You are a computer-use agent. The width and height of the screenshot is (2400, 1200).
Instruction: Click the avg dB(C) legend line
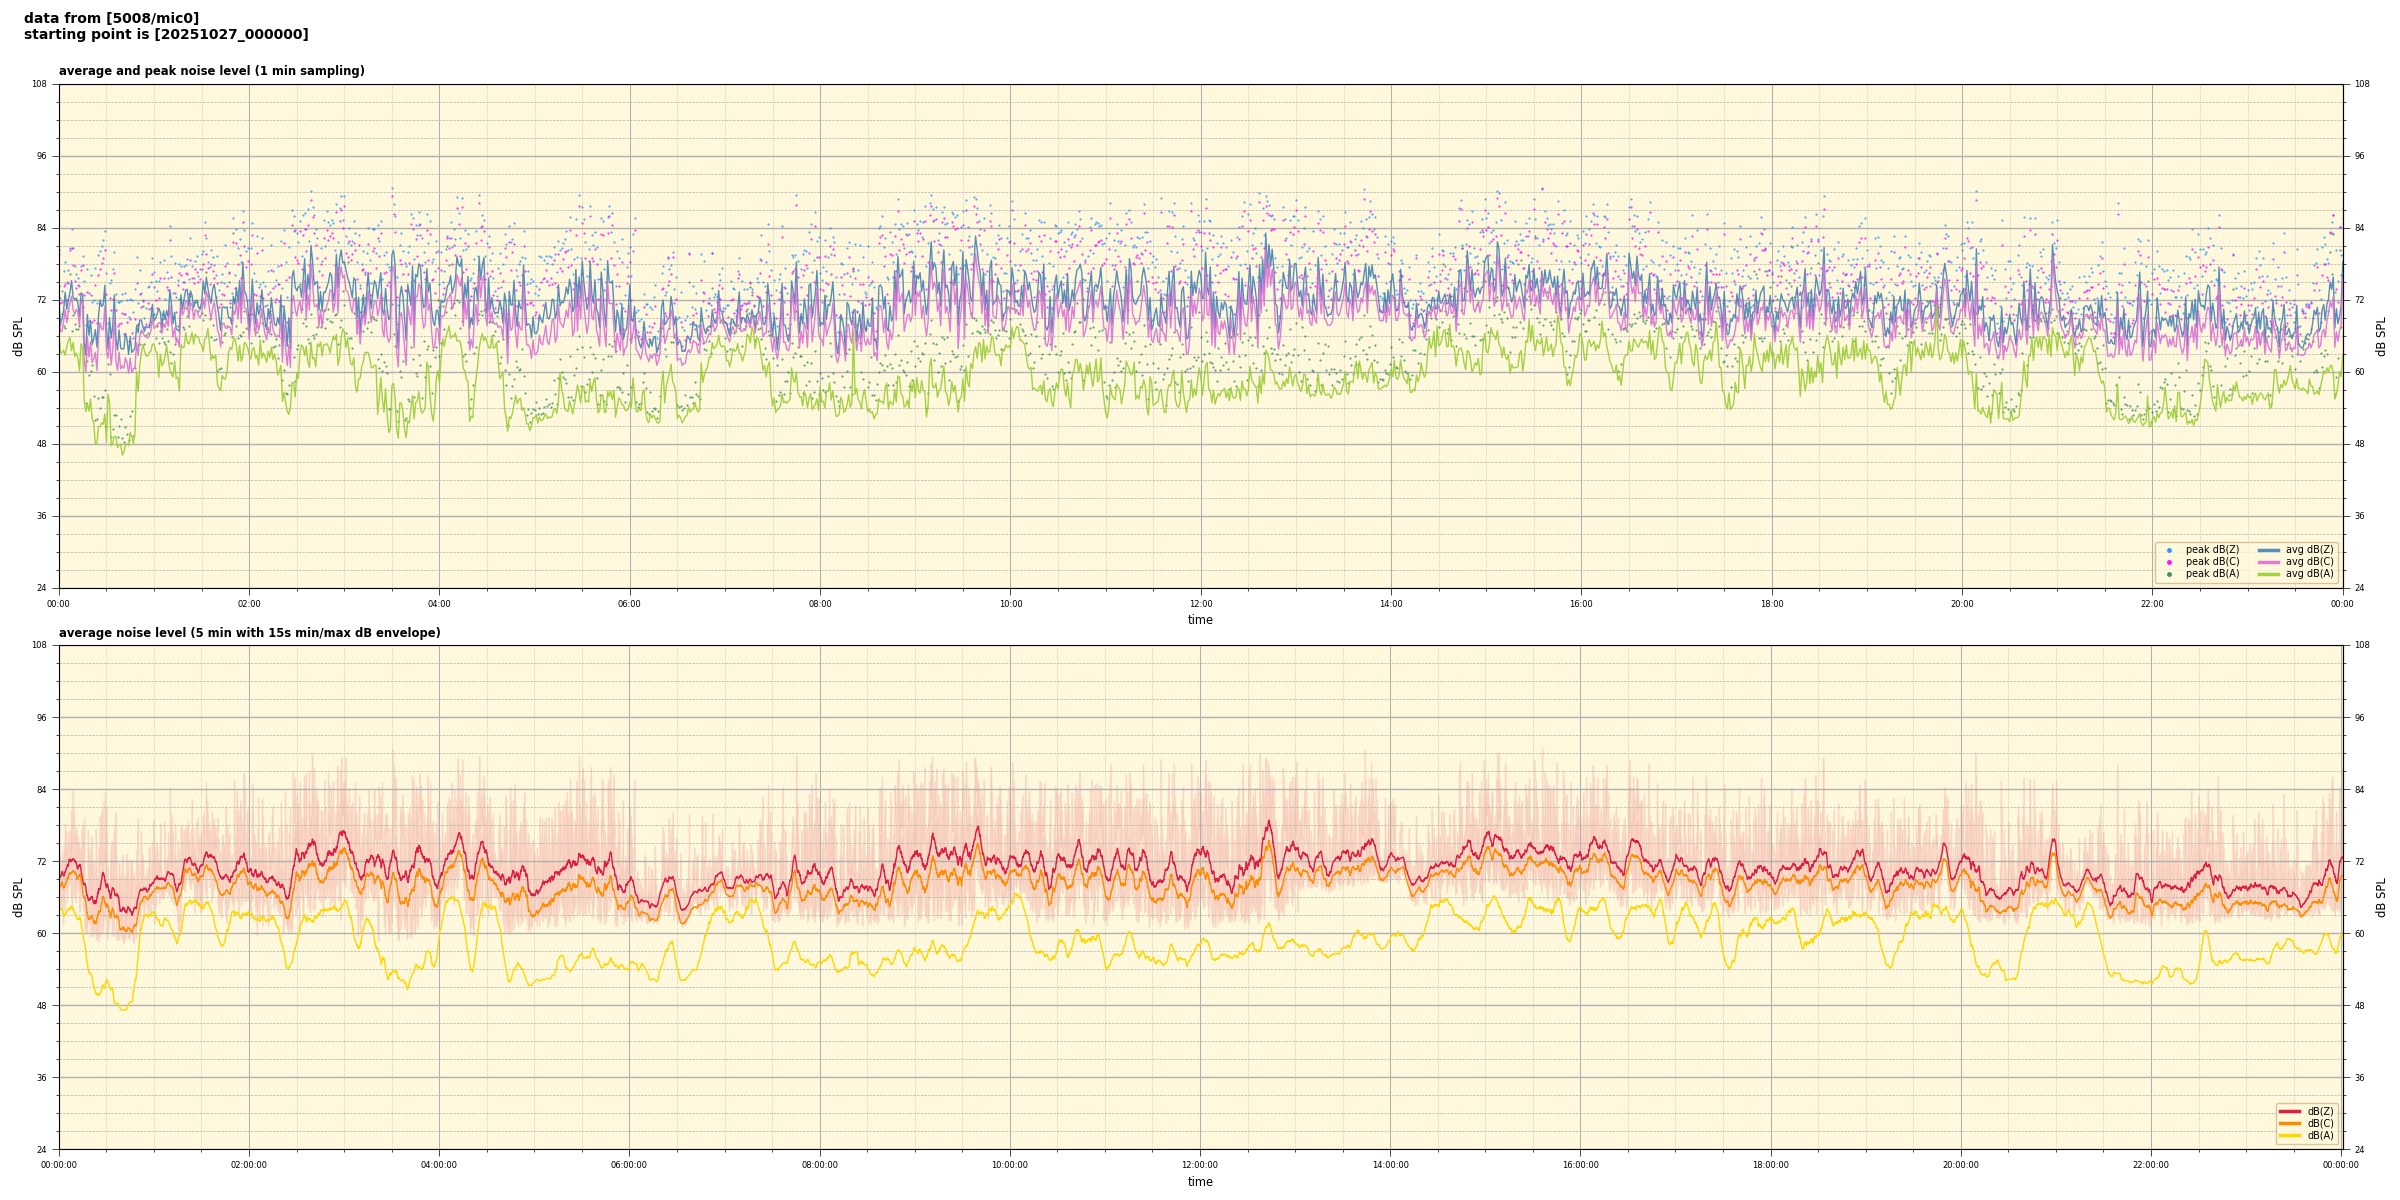tap(2269, 562)
